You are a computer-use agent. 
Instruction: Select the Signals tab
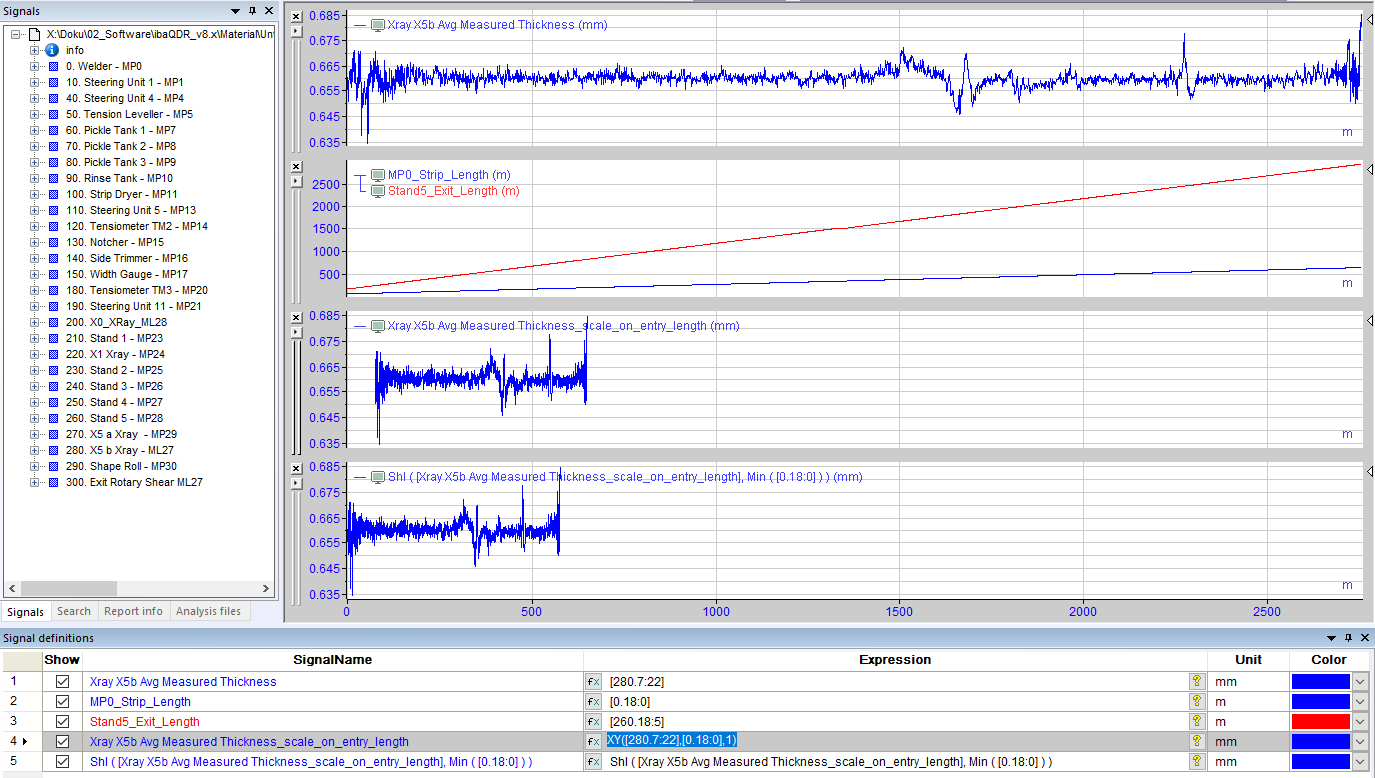pyautogui.click(x=25, y=612)
